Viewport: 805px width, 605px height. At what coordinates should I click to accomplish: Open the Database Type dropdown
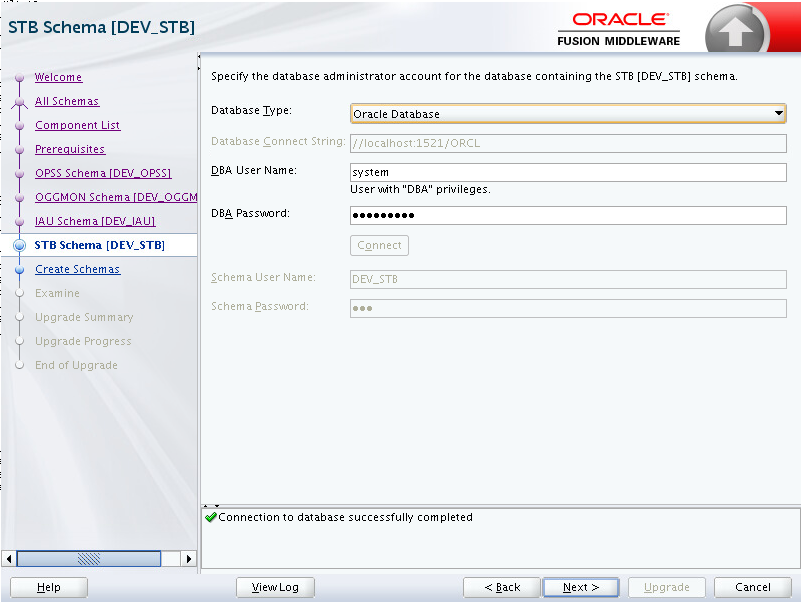click(x=568, y=114)
